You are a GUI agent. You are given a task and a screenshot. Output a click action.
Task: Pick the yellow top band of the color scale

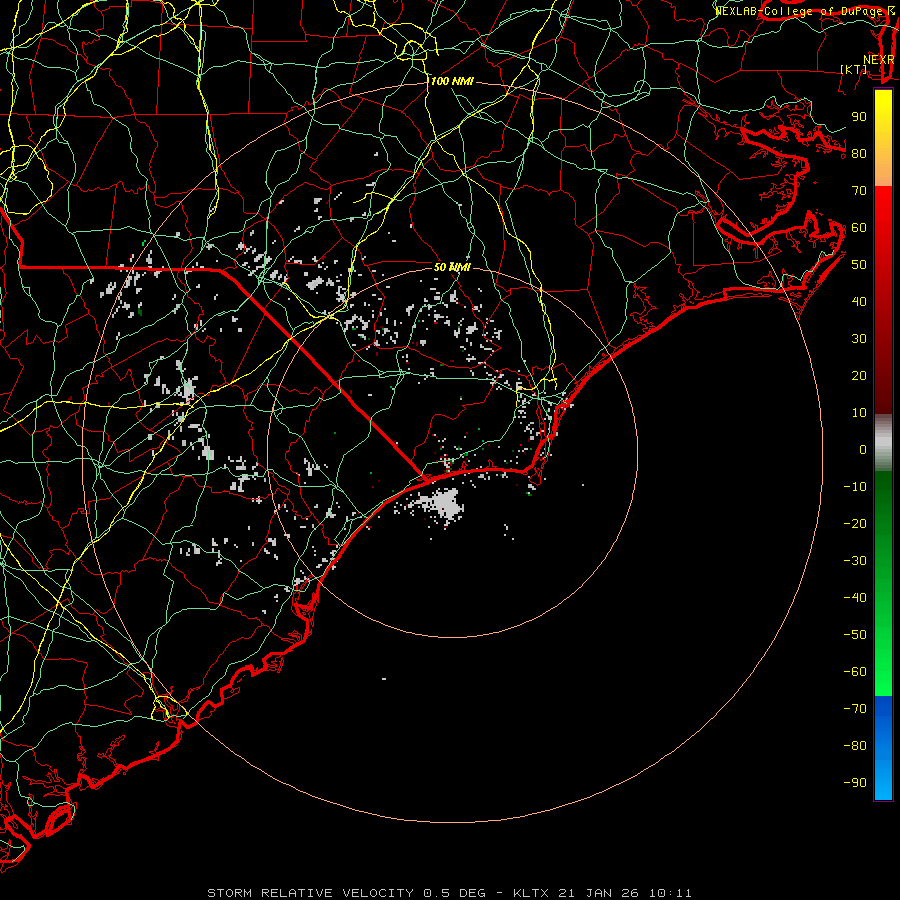883,138
